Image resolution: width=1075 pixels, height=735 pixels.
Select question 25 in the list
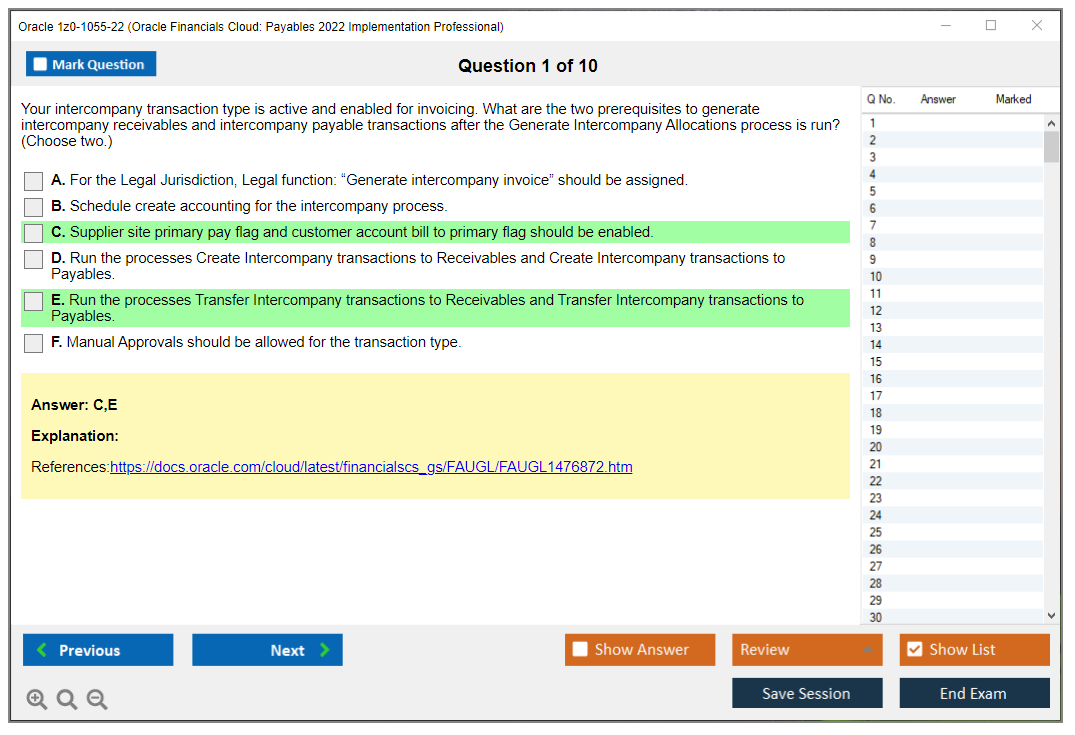point(876,532)
